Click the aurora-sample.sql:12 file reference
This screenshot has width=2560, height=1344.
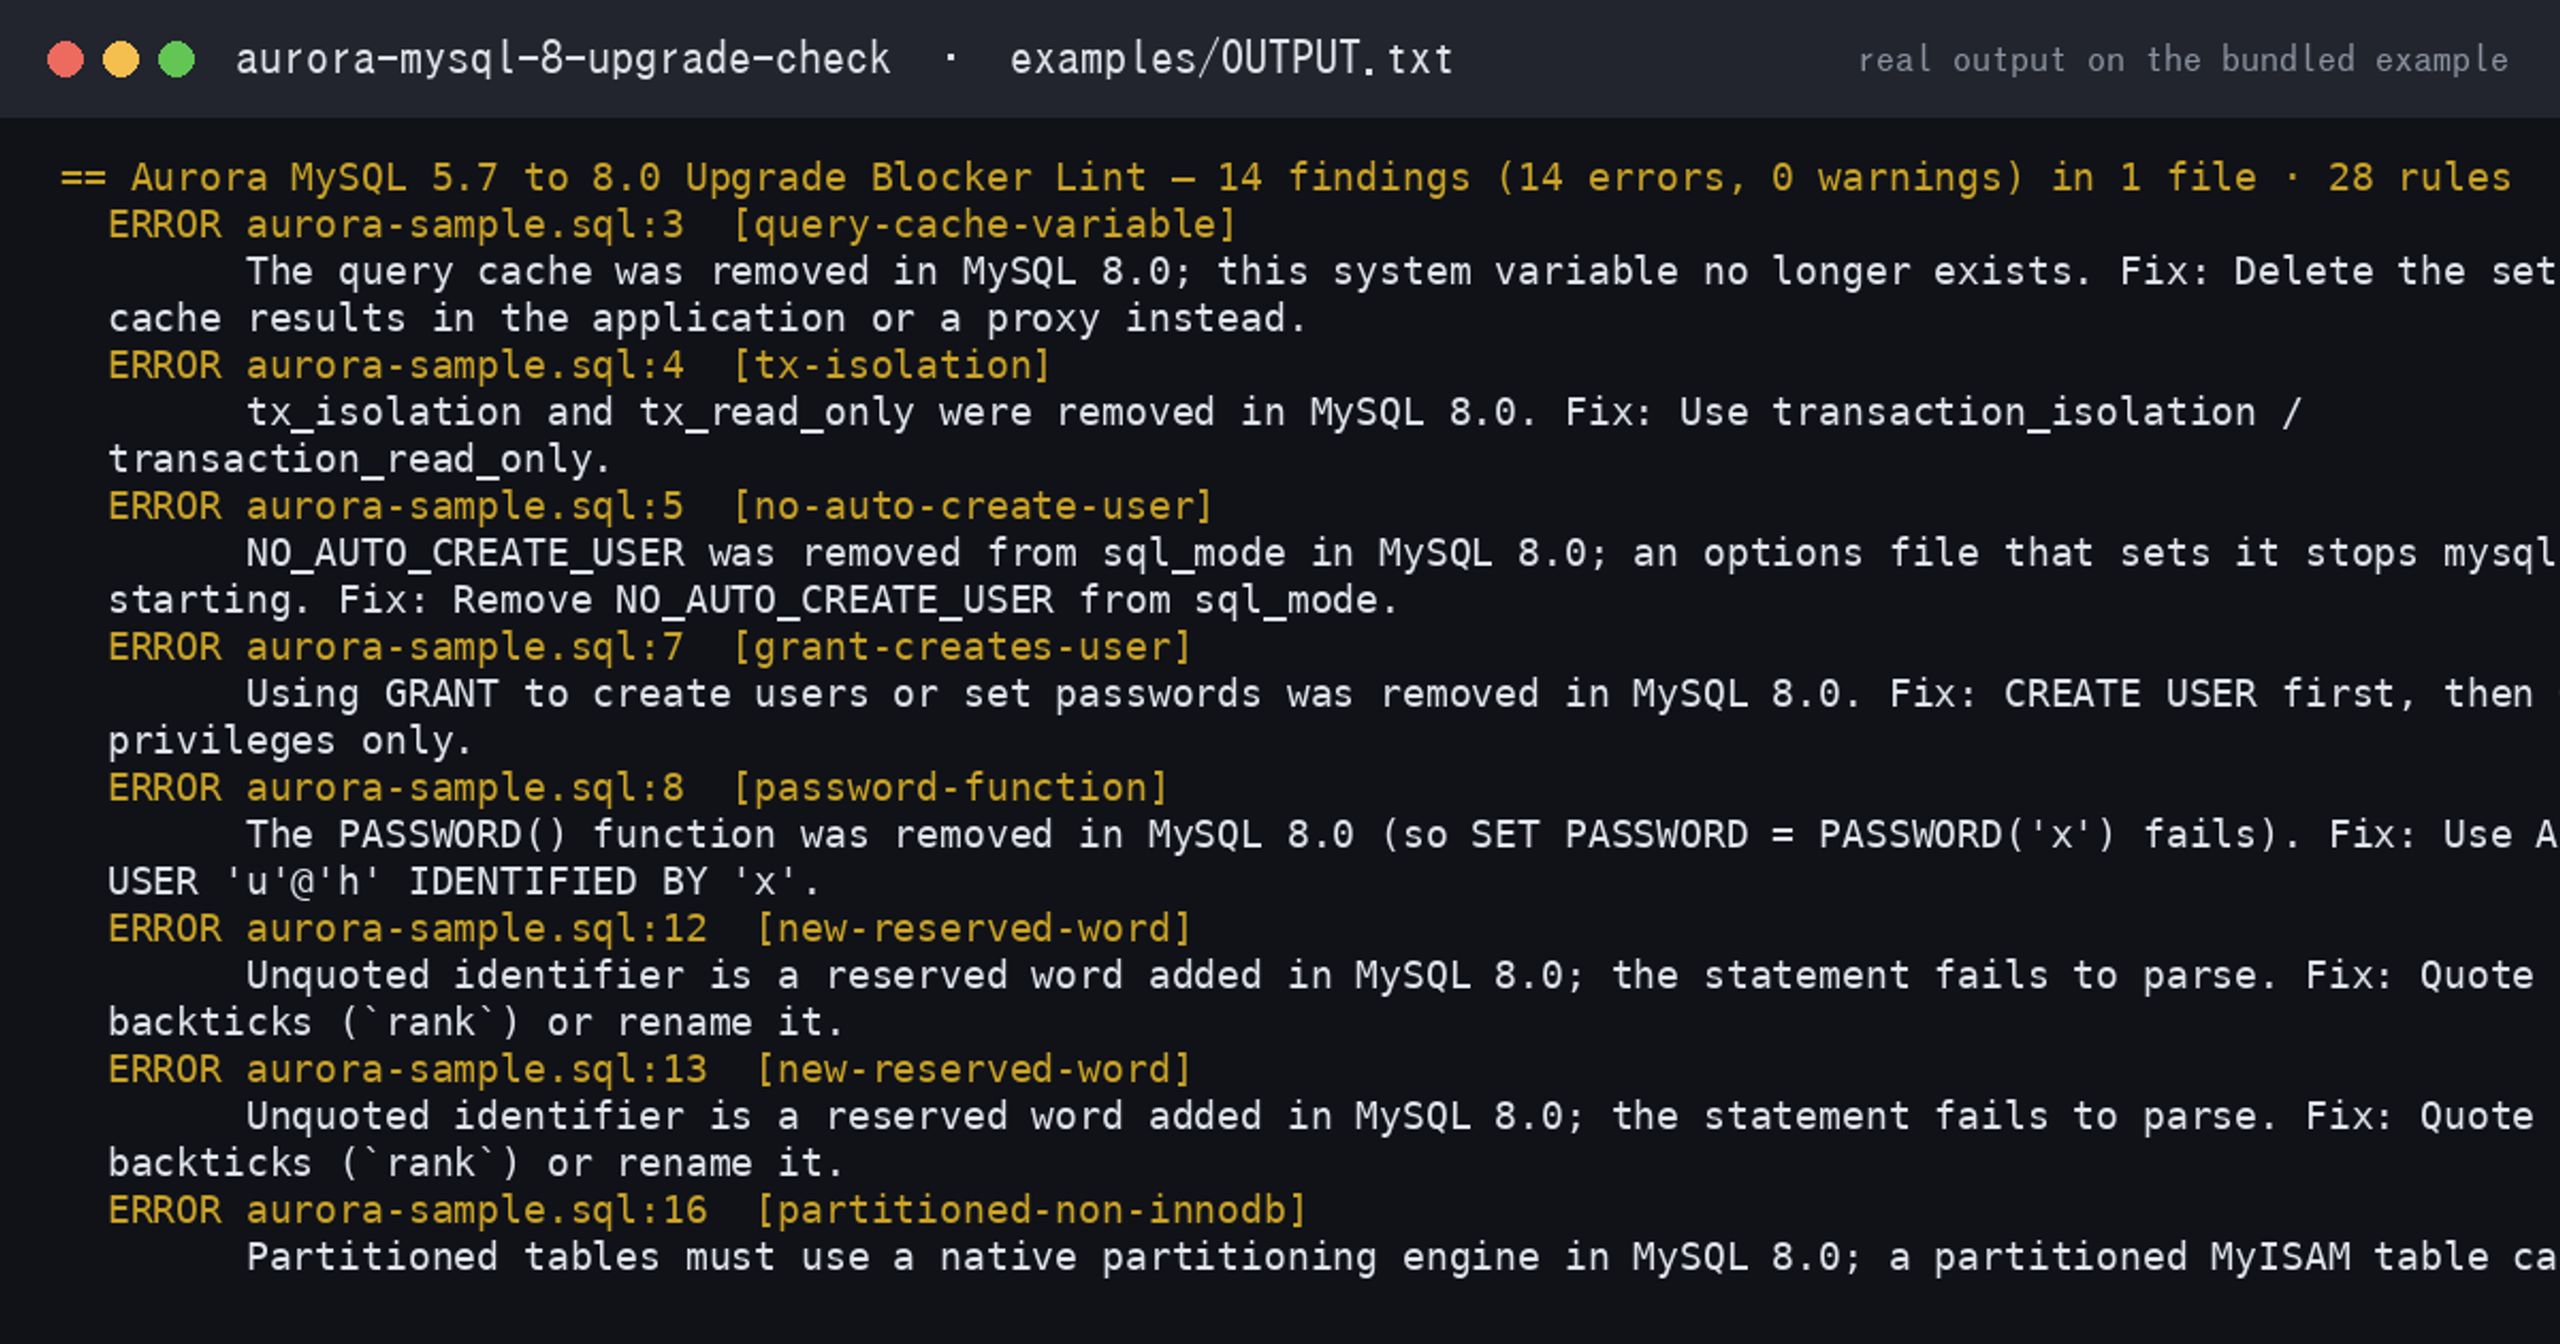click(477, 930)
